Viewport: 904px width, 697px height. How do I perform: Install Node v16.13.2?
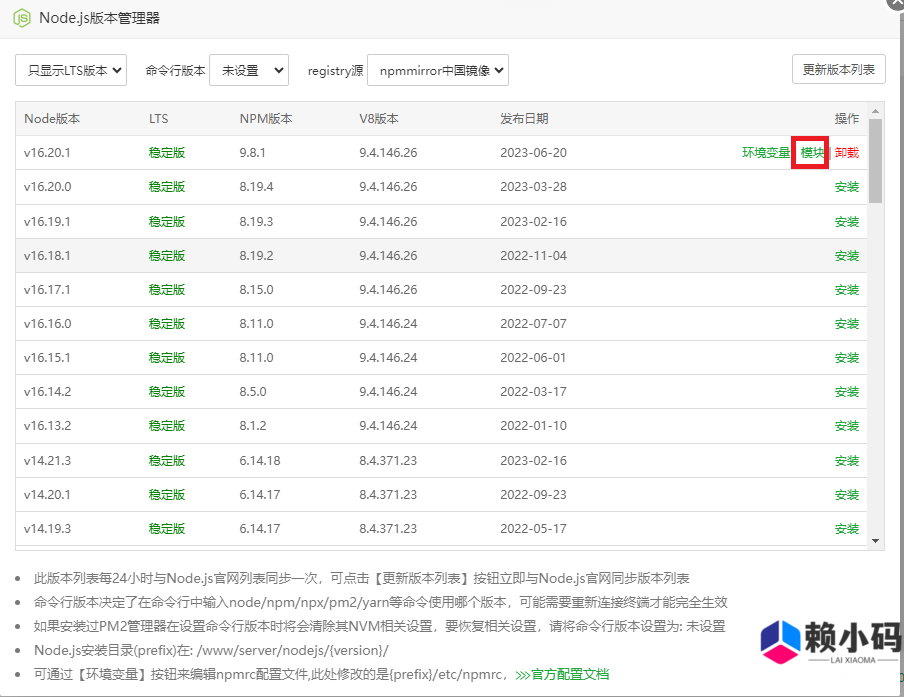click(x=846, y=426)
